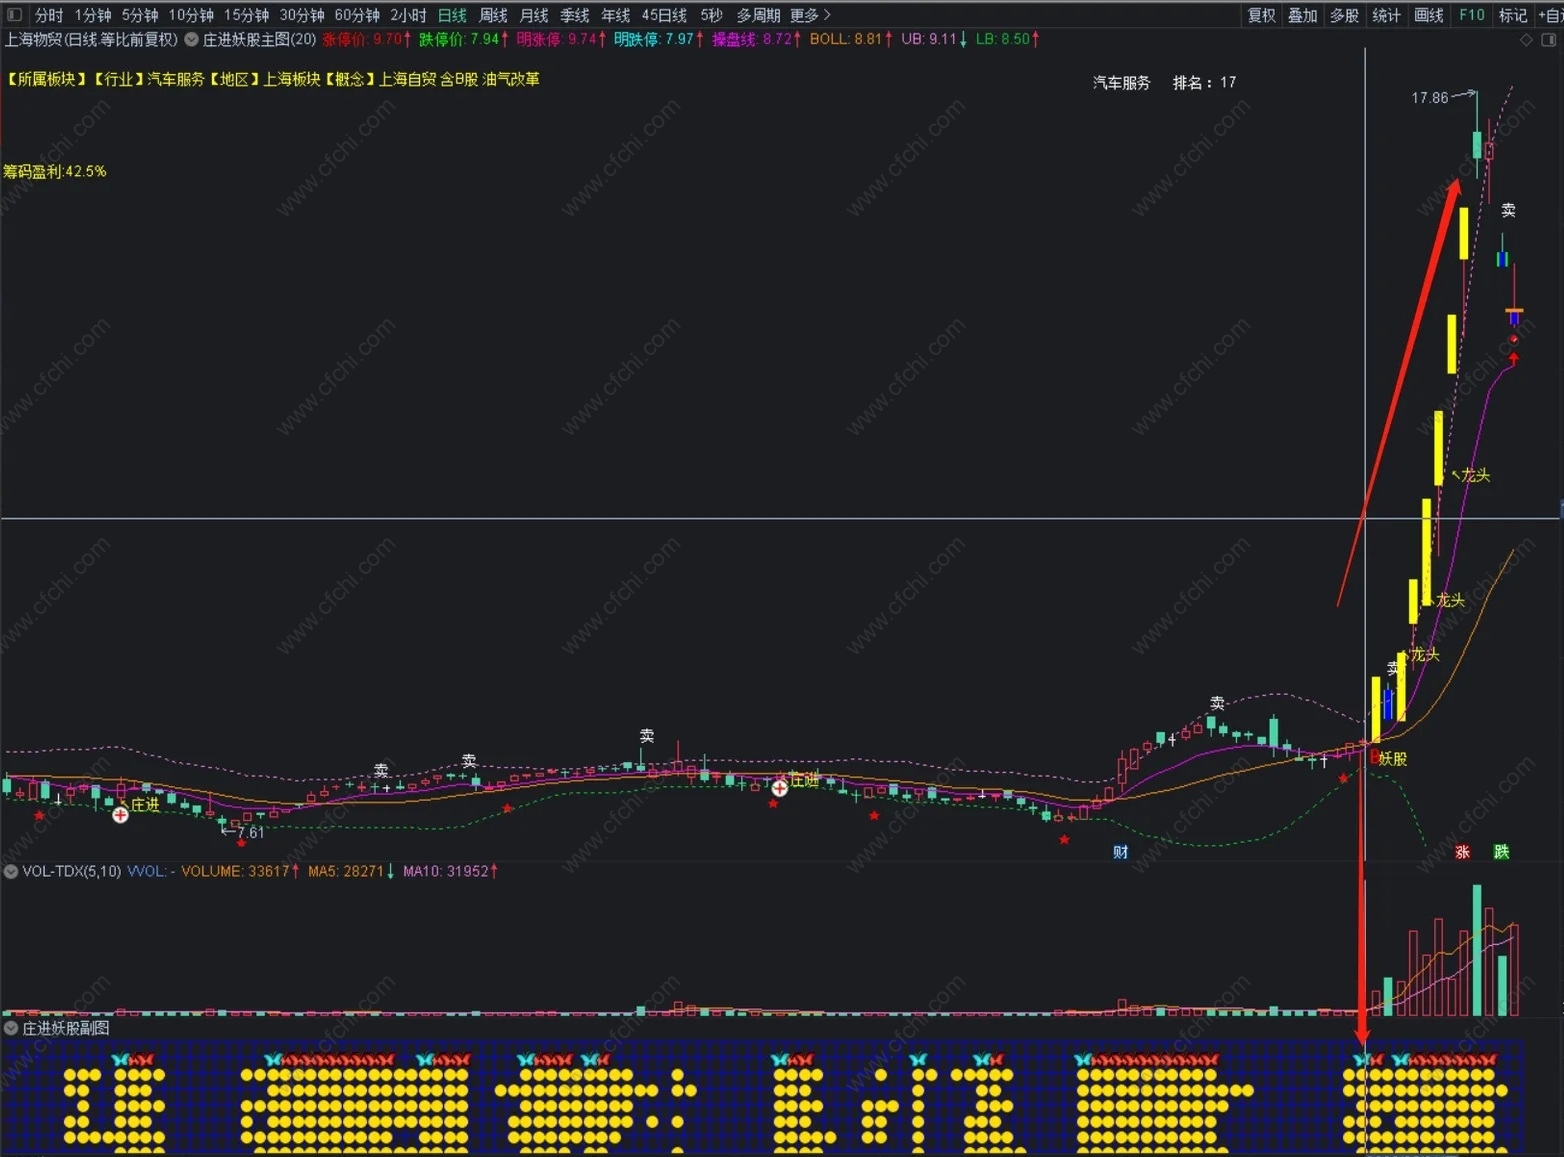Click the left 庄进 plus-circle marker
Image resolution: width=1564 pixels, height=1157 pixels.
[x=120, y=815]
